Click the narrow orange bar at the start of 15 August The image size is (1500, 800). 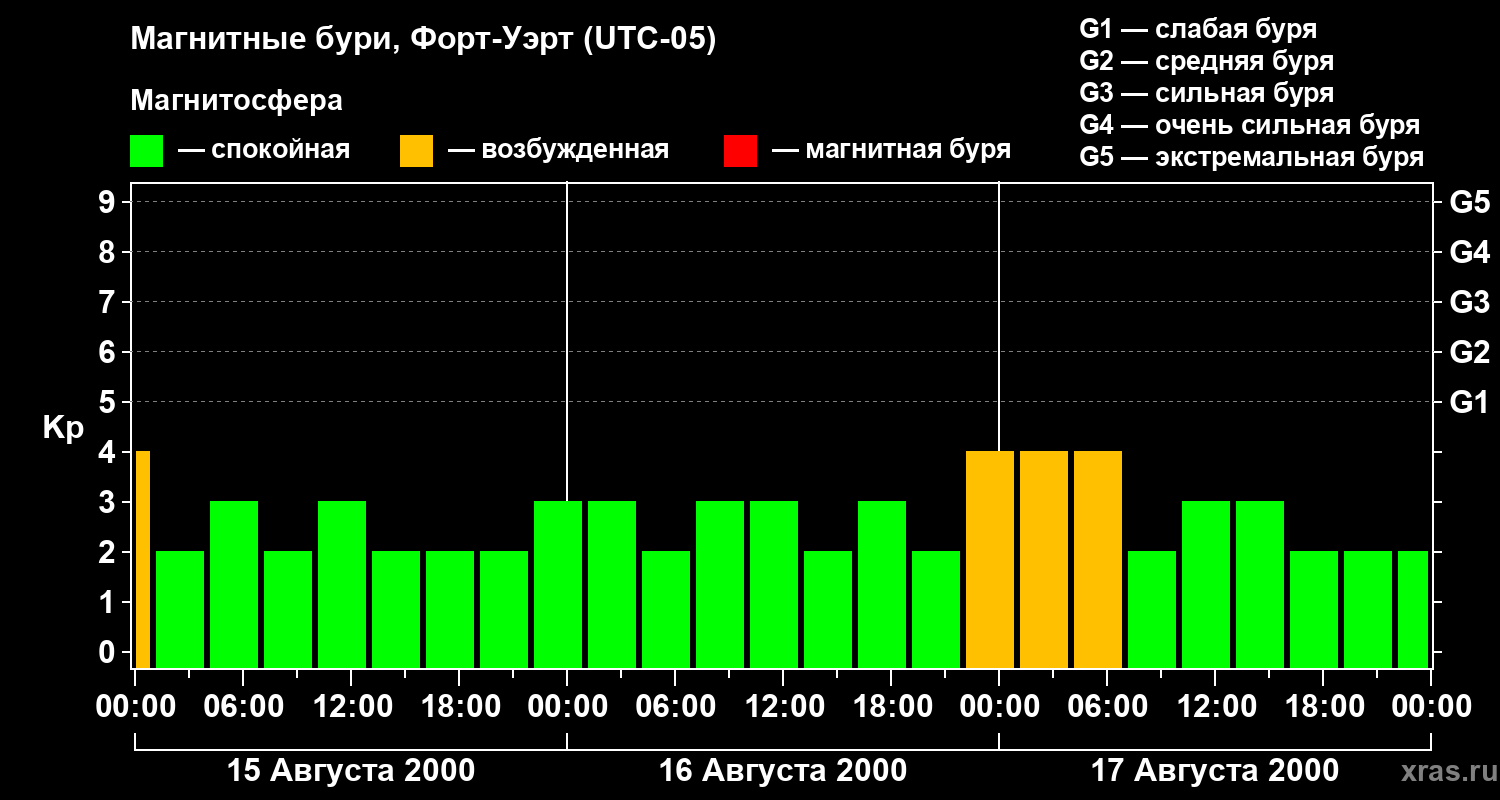click(142, 559)
